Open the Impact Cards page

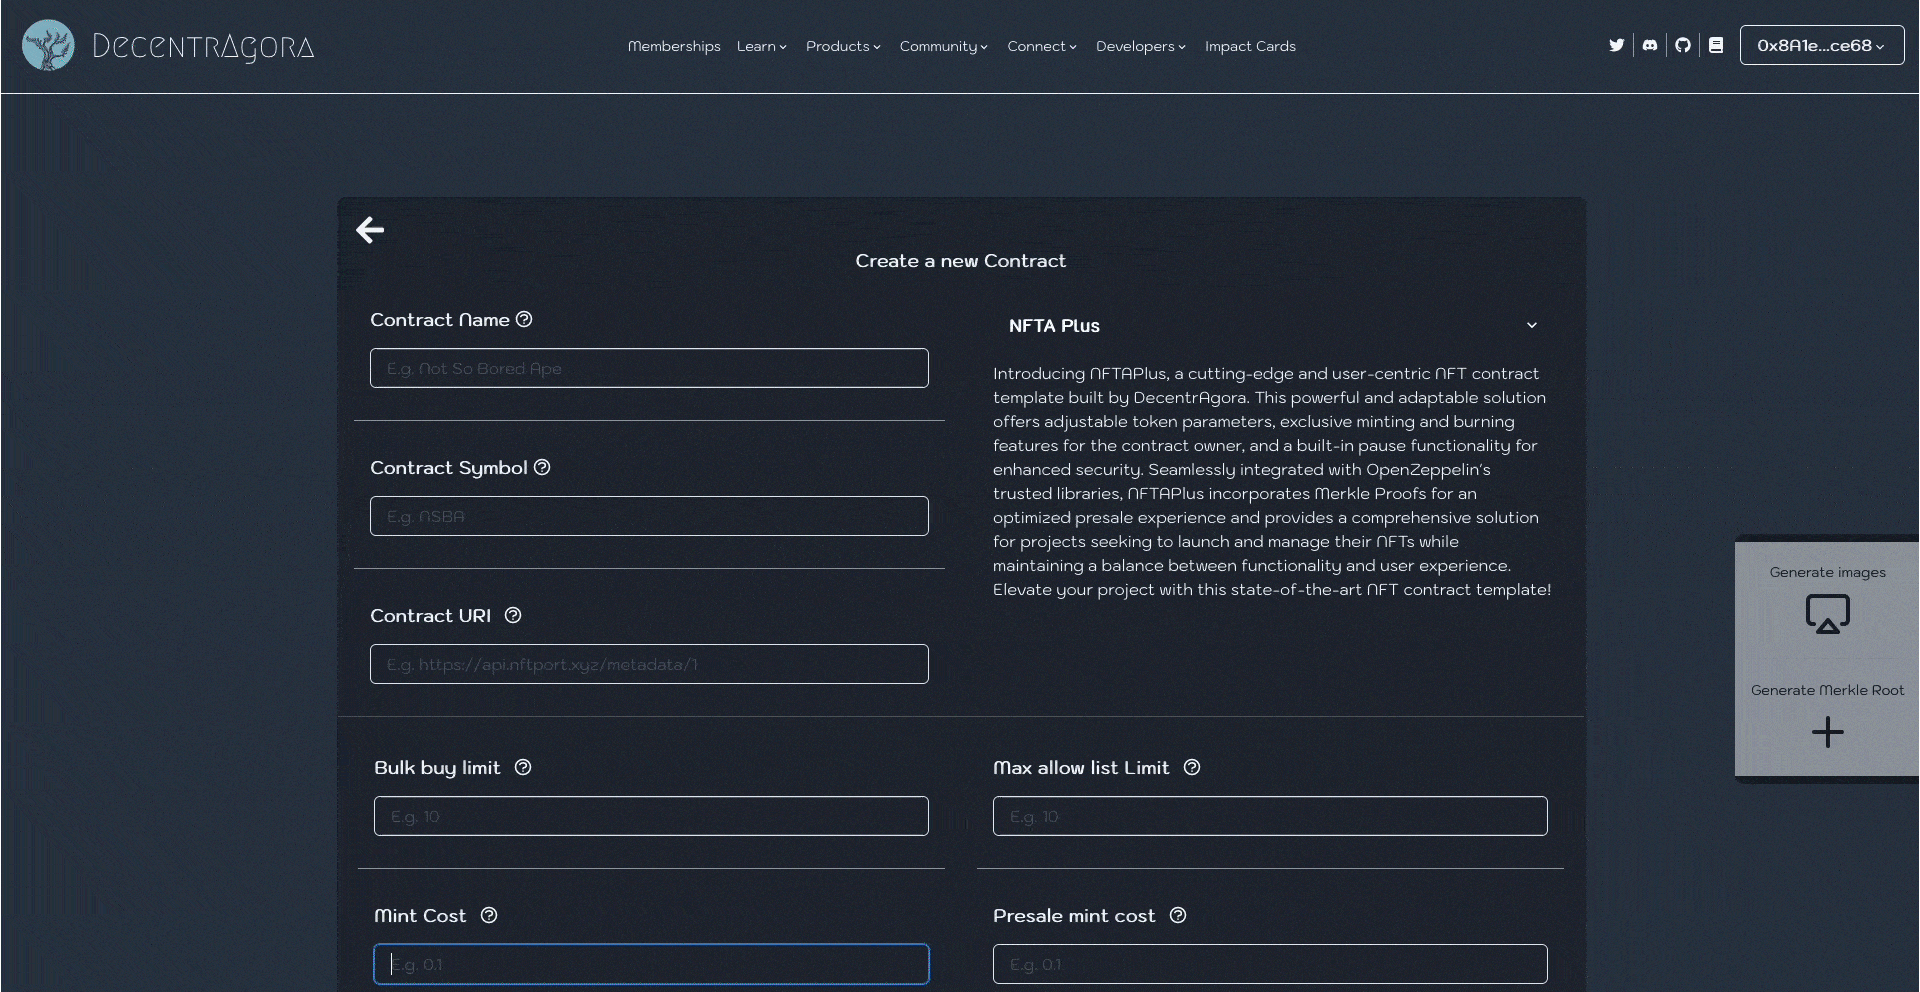tap(1250, 46)
